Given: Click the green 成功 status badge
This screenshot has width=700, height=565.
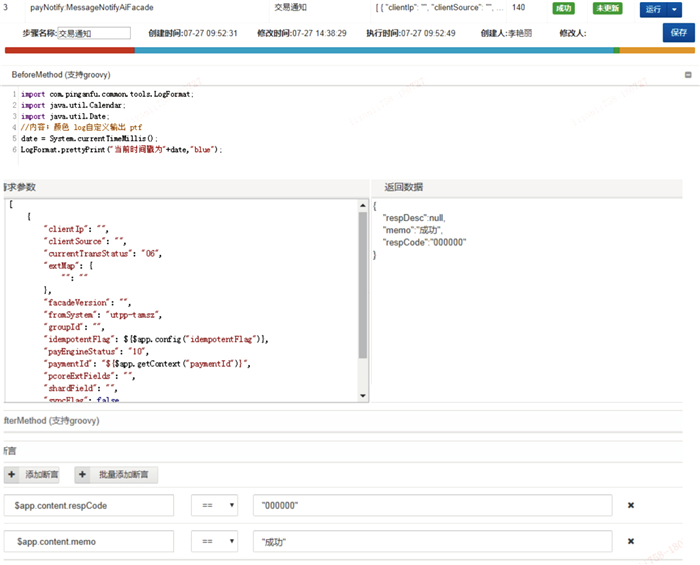Looking at the screenshot, I should coord(563,8).
